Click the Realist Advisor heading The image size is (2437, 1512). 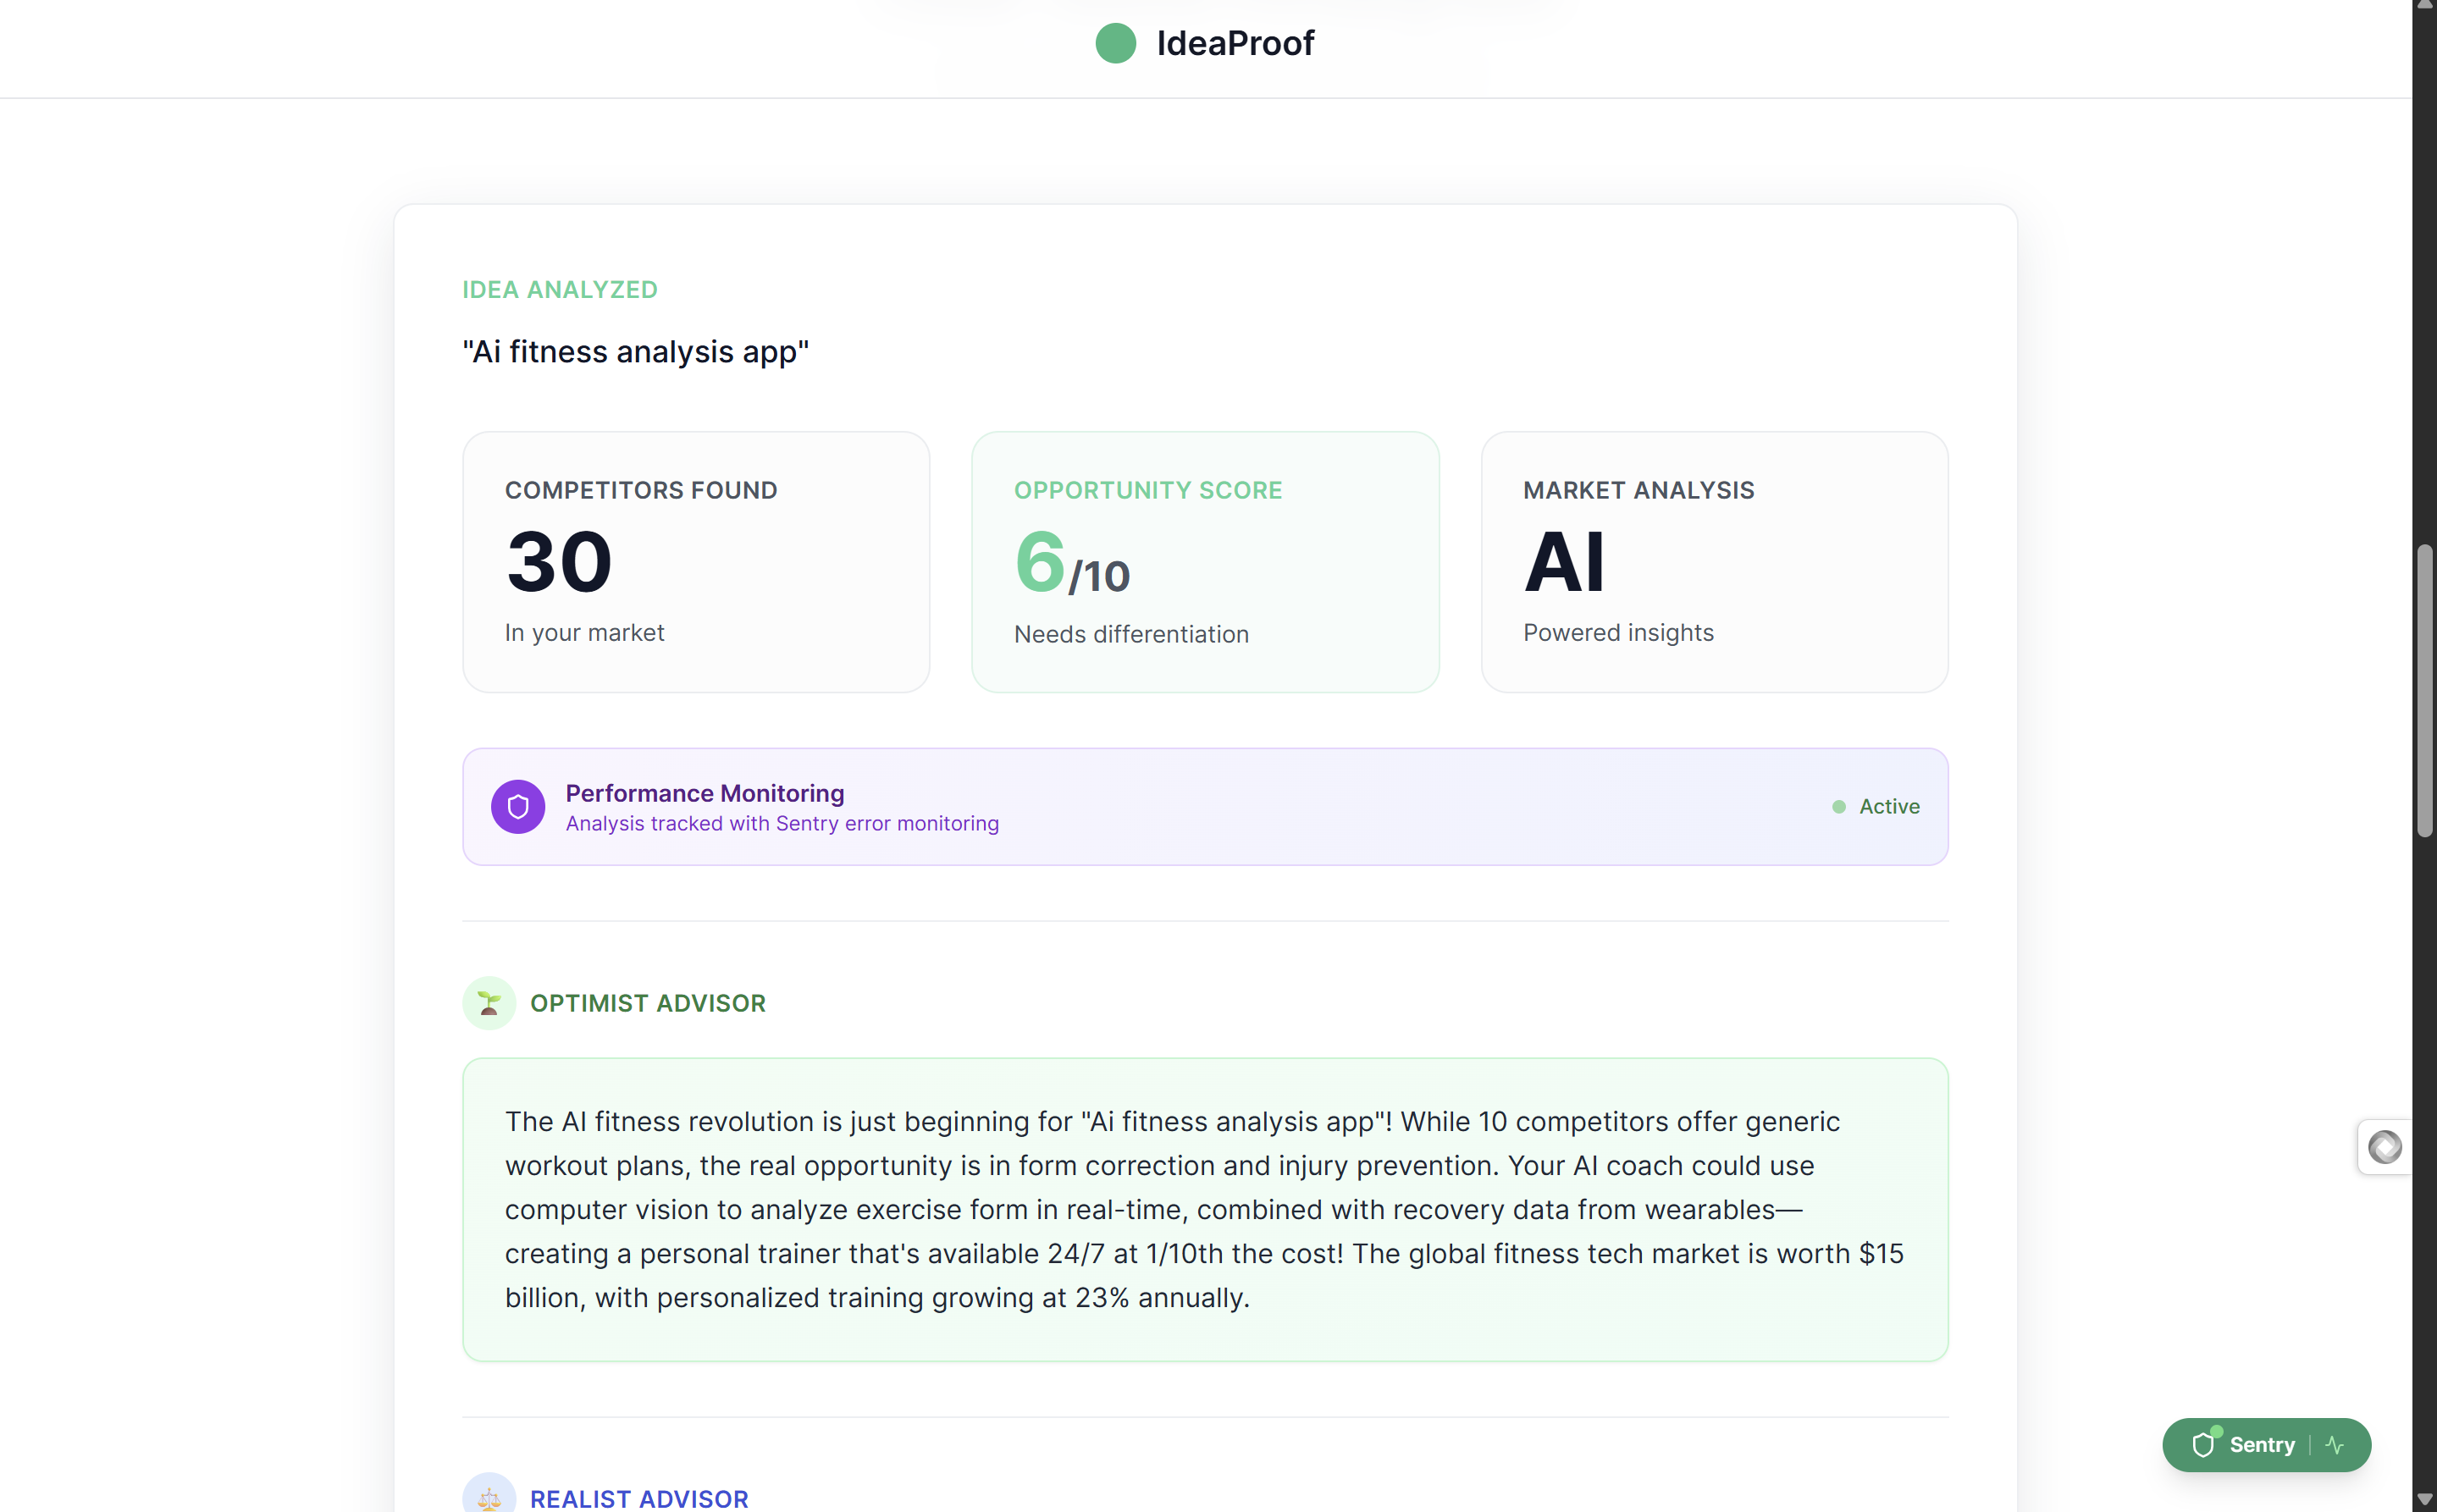point(639,1498)
